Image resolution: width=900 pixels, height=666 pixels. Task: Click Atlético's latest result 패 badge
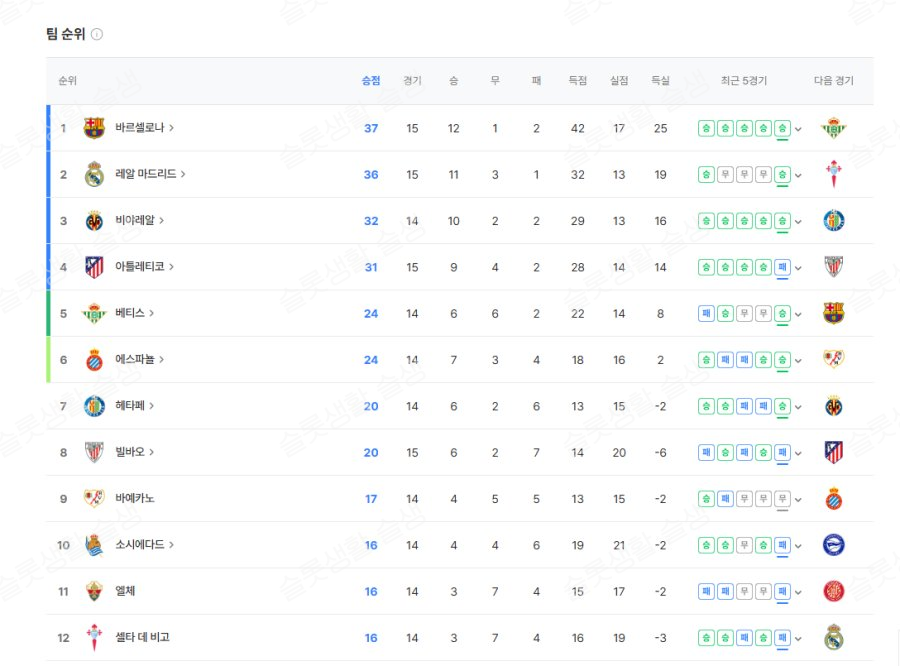point(783,267)
